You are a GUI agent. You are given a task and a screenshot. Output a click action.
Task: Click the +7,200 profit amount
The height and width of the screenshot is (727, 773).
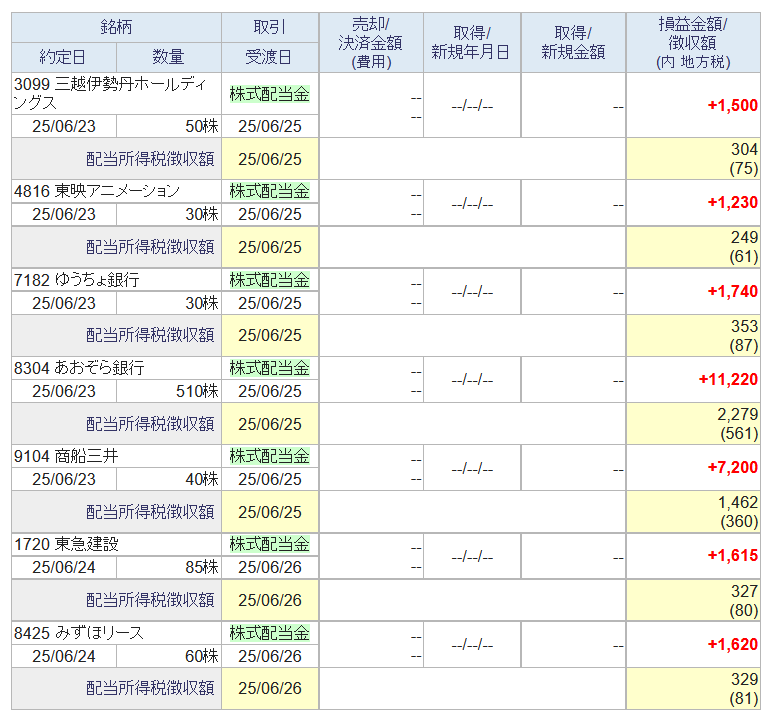pyautogui.click(x=733, y=468)
